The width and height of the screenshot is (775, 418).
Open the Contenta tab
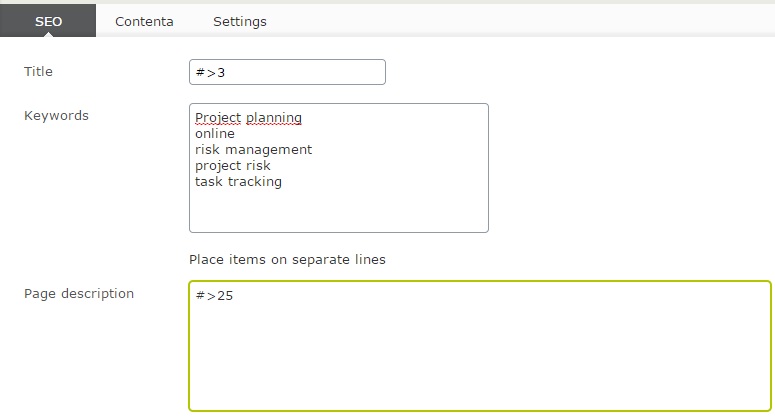(144, 21)
